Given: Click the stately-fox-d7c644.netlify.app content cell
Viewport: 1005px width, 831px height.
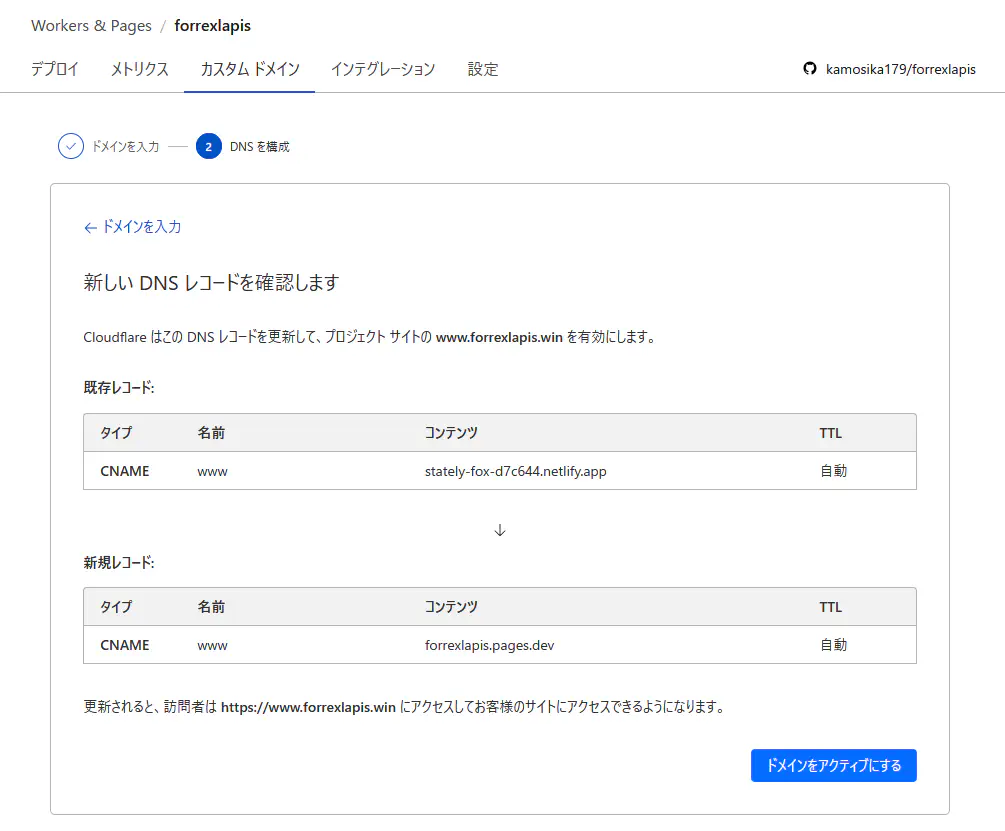Looking at the screenshot, I should point(515,471).
